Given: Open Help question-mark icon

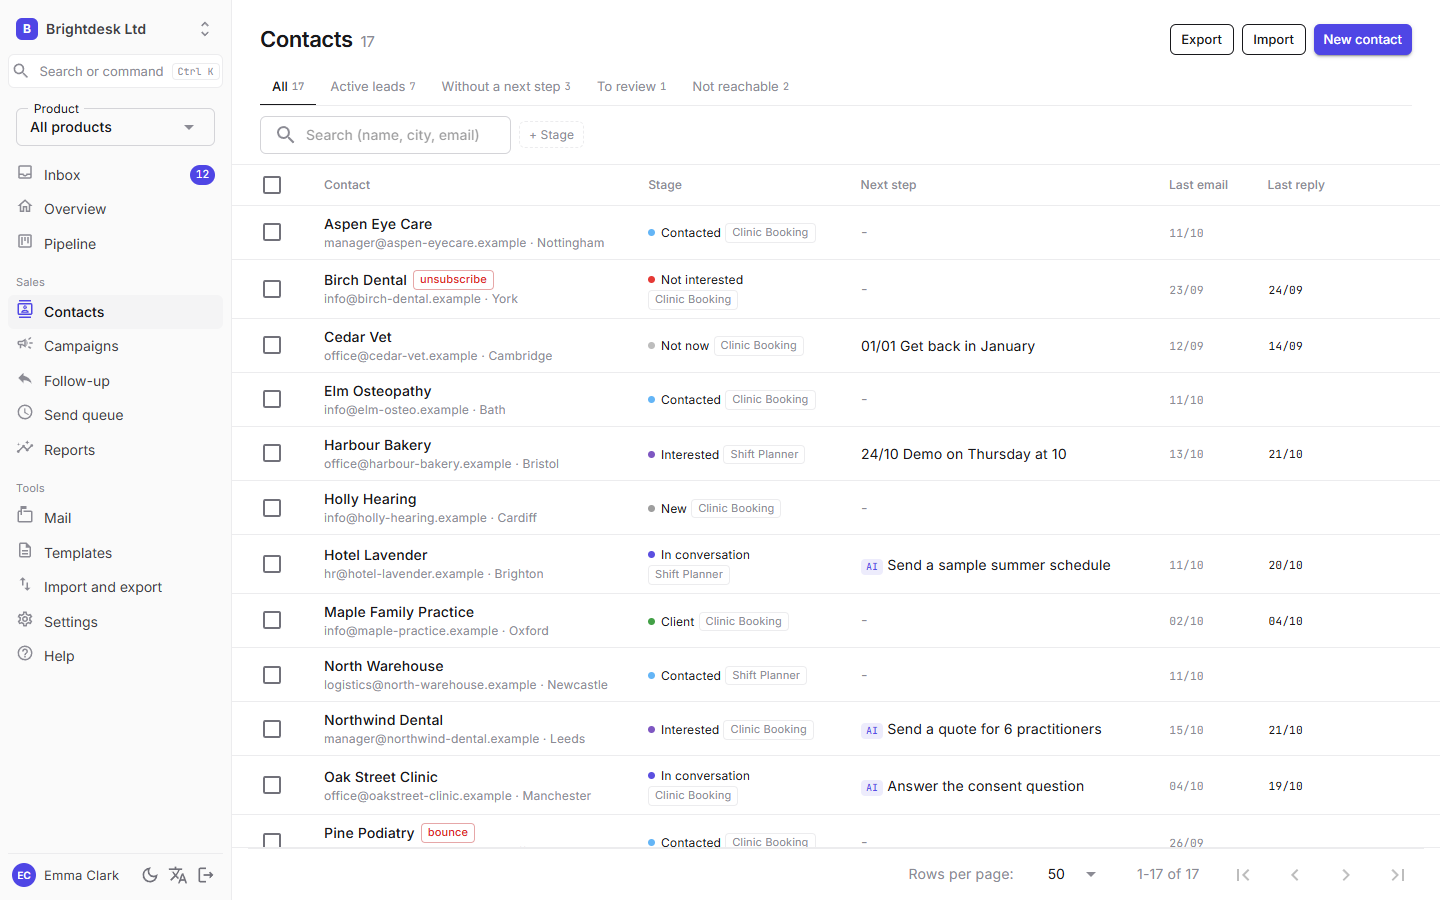Looking at the screenshot, I should click(x=25, y=654).
